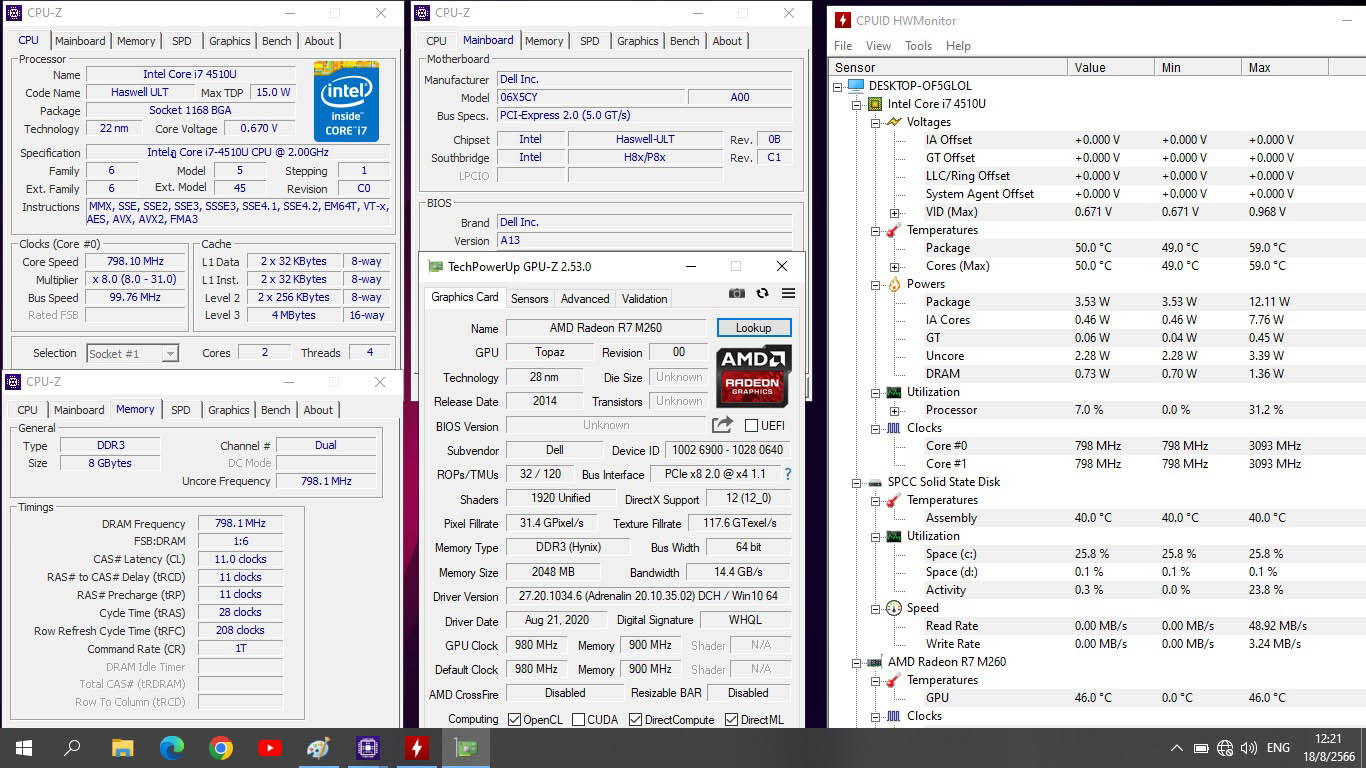Viewport: 1366px width, 768px height.
Task: Launch Microsoft Edge from taskbar
Action: pos(171,748)
